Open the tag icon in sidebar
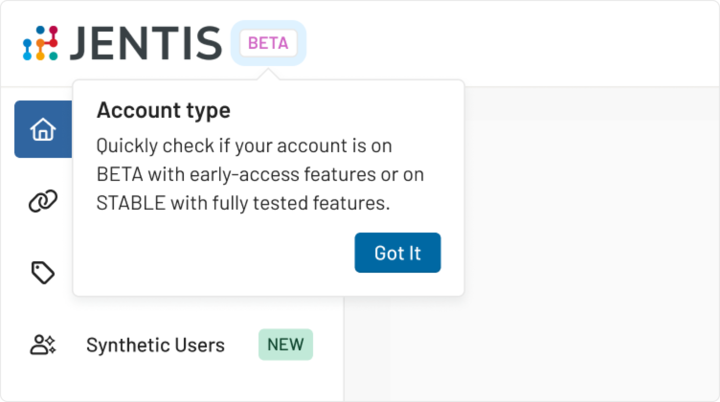Image resolution: width=720 pixels, height=402 pixels. click(42, 273)
